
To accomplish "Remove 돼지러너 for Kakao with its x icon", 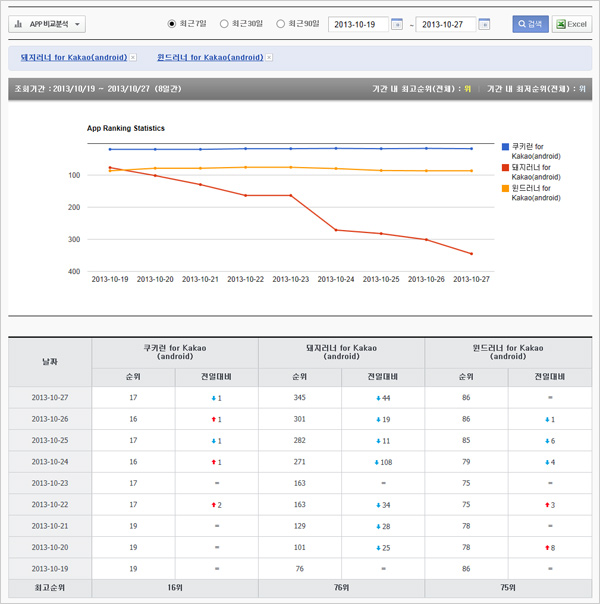I will [133, 57].
